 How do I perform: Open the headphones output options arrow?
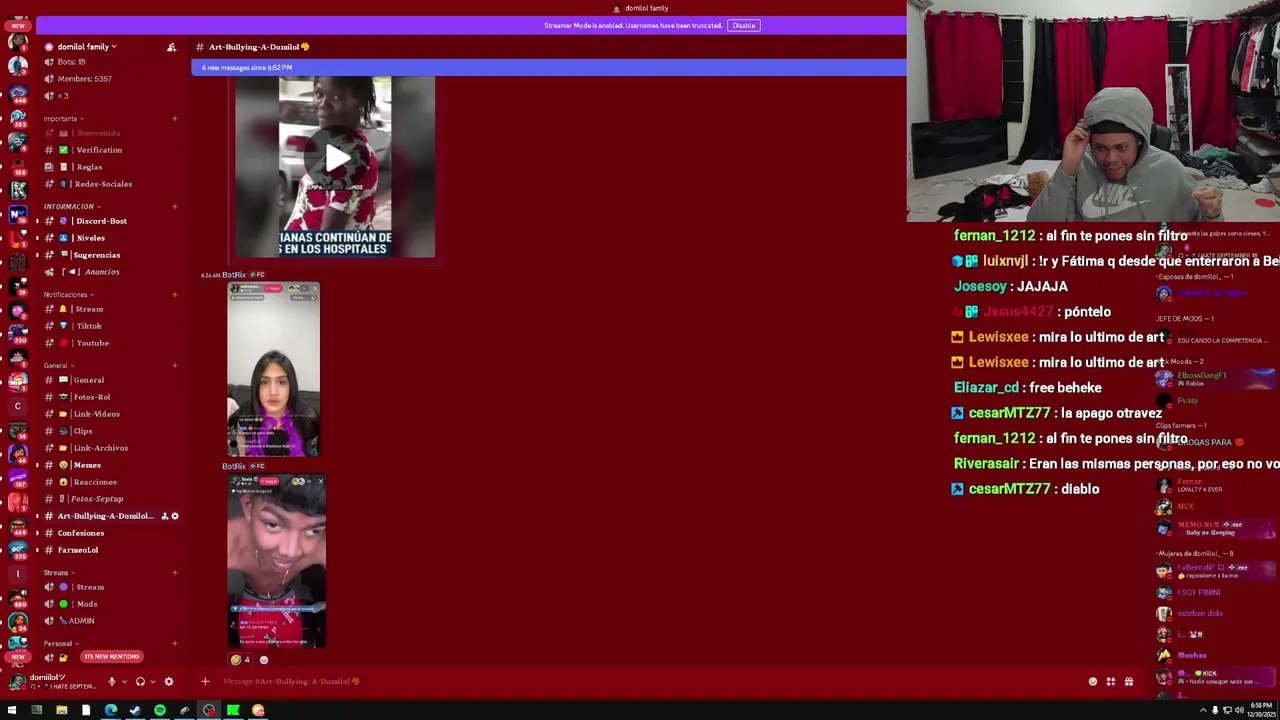(152, 682)
